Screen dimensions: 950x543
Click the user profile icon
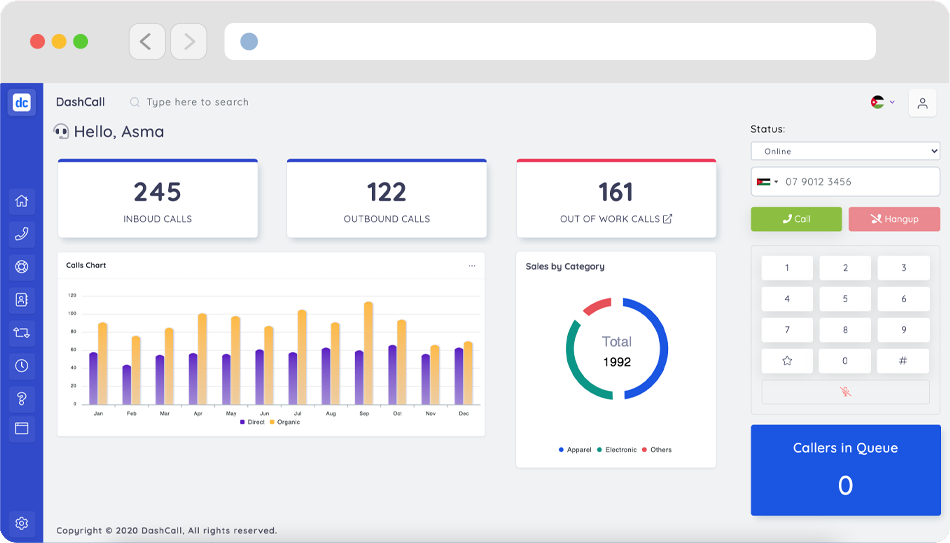922,103
